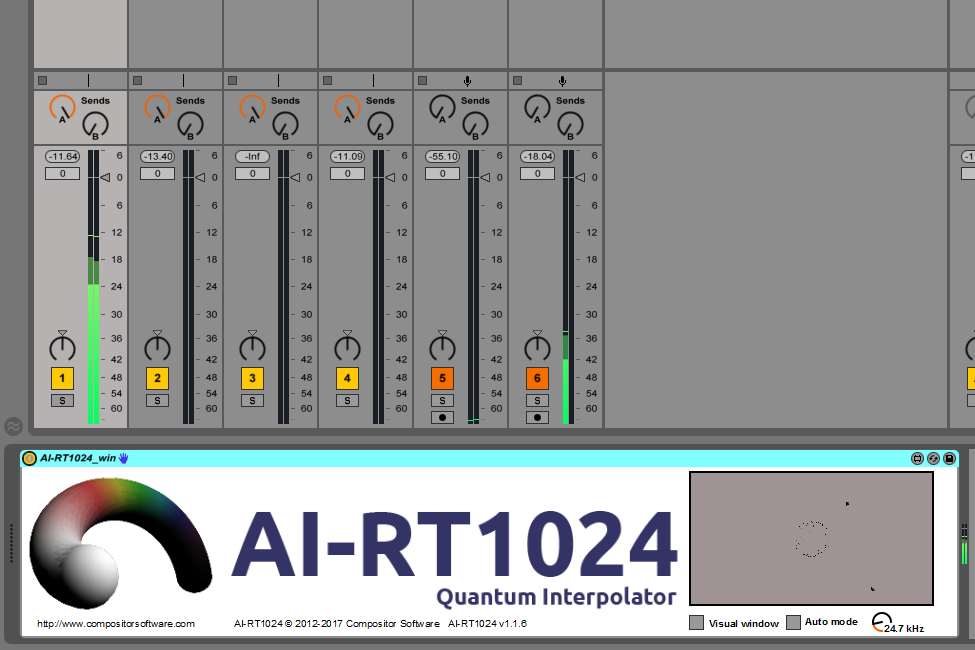
Task: Click the first icon in the device header's right-hand group
Action: coord(917,458)
